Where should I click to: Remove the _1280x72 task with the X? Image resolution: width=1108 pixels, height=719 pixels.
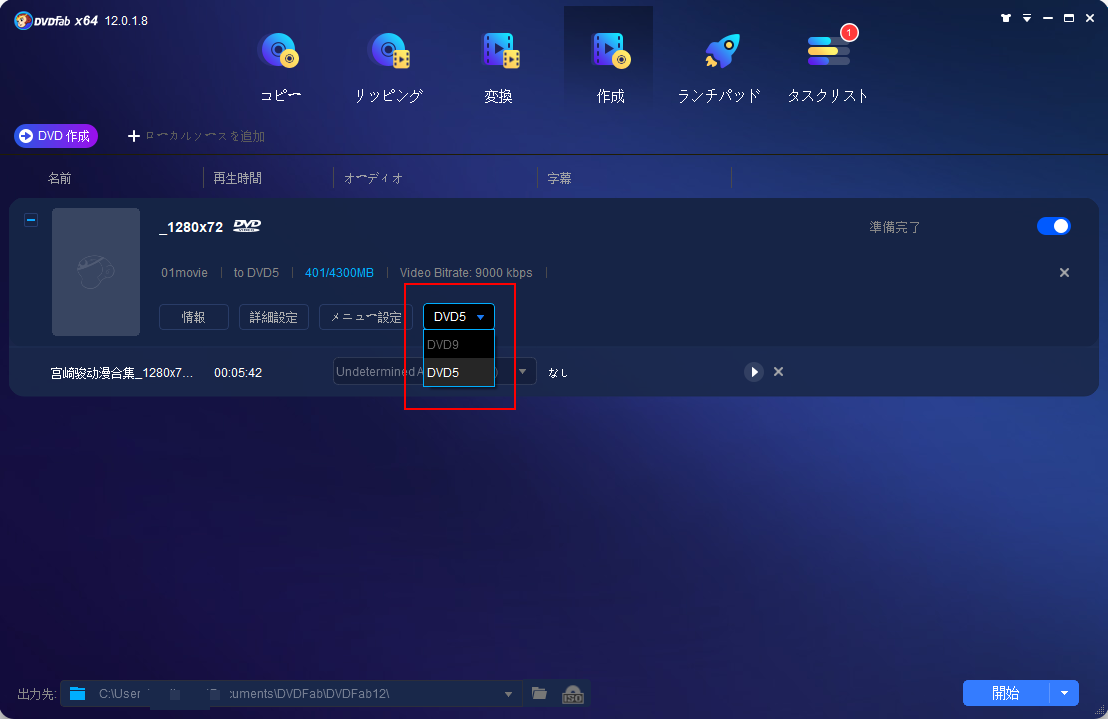click(1064, 273)
